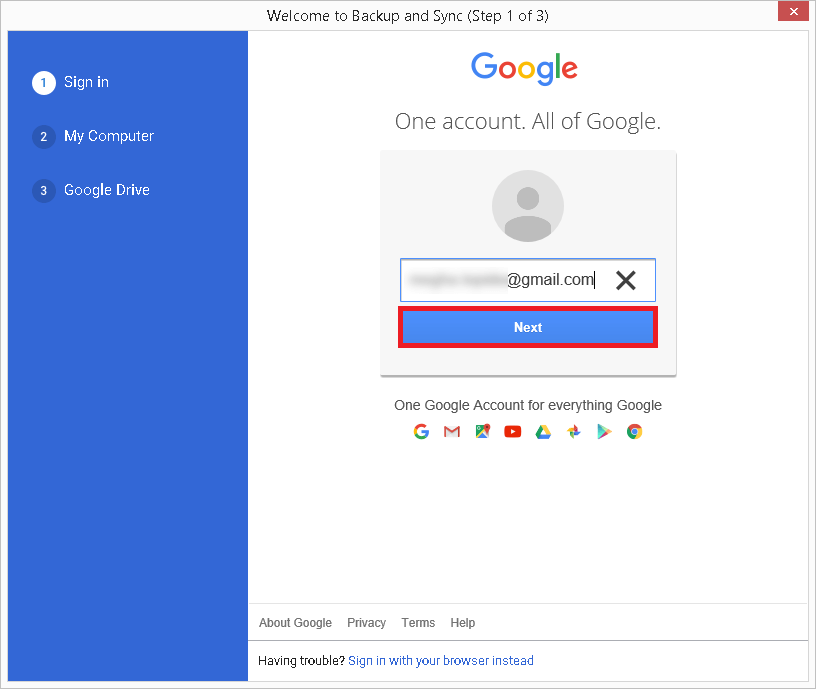Click the YouTube icon

[512, 431]
